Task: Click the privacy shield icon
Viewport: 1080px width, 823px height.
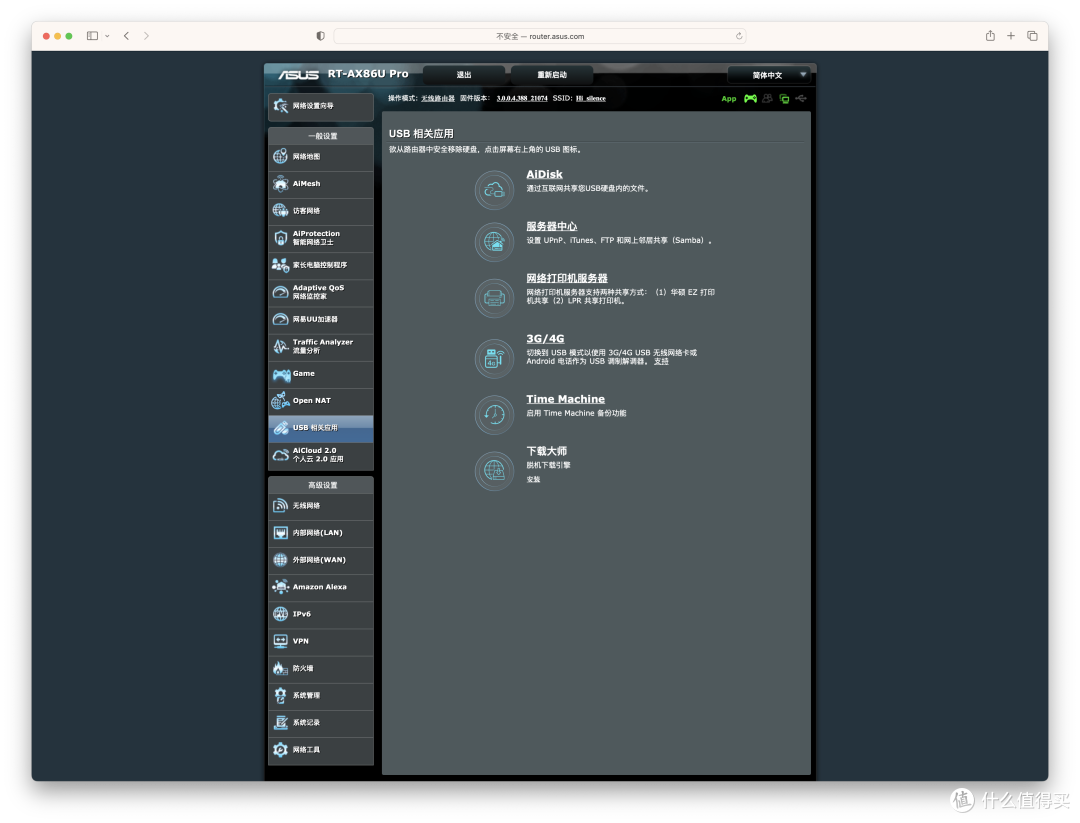Action: (x=320, y=36)
